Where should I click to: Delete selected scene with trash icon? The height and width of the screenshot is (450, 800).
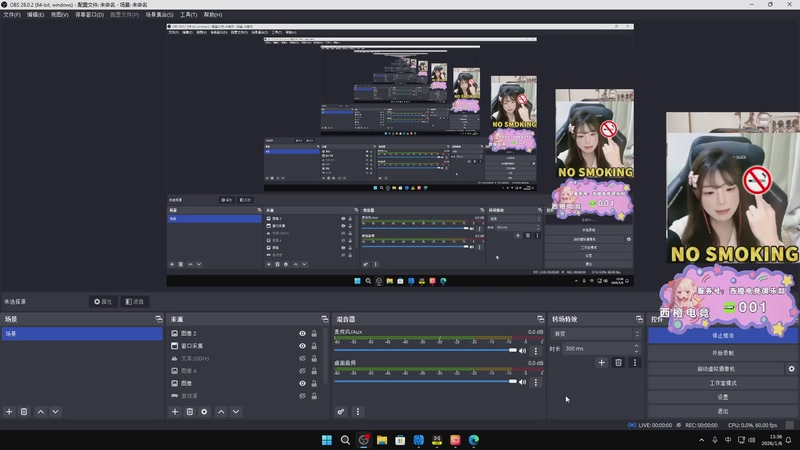[x=24, y=412]
